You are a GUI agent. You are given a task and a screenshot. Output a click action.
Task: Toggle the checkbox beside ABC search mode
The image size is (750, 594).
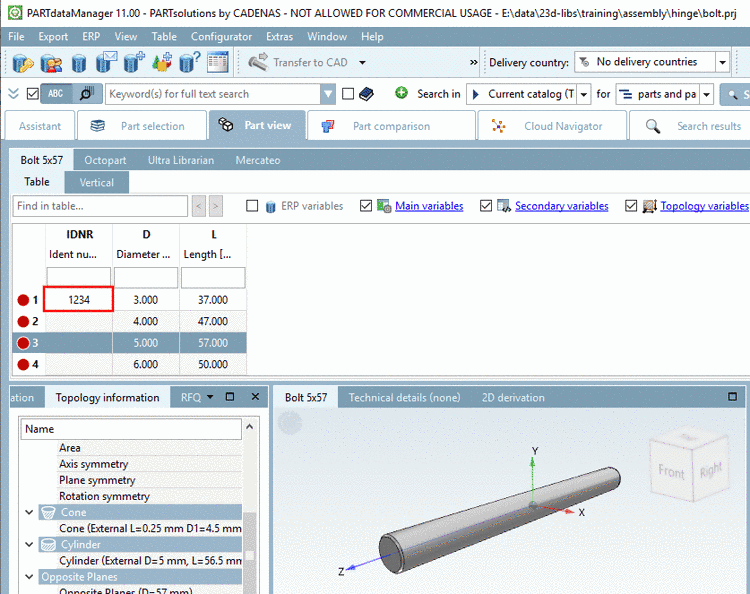click(x=33, y=94)
